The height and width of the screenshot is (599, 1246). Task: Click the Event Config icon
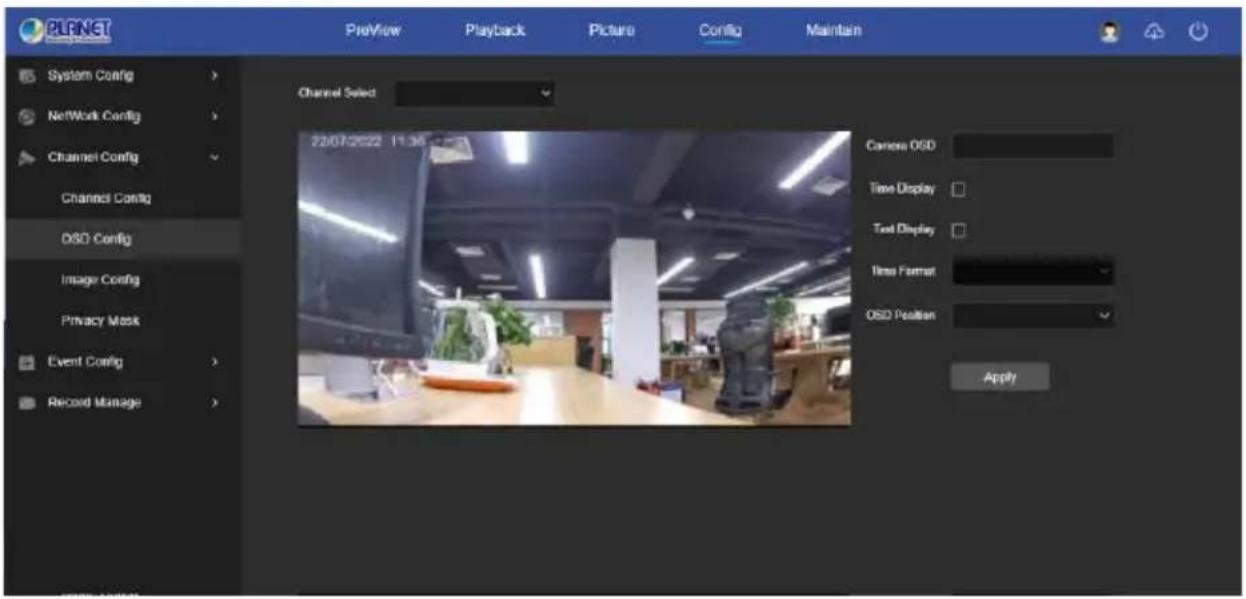[29, 362]
